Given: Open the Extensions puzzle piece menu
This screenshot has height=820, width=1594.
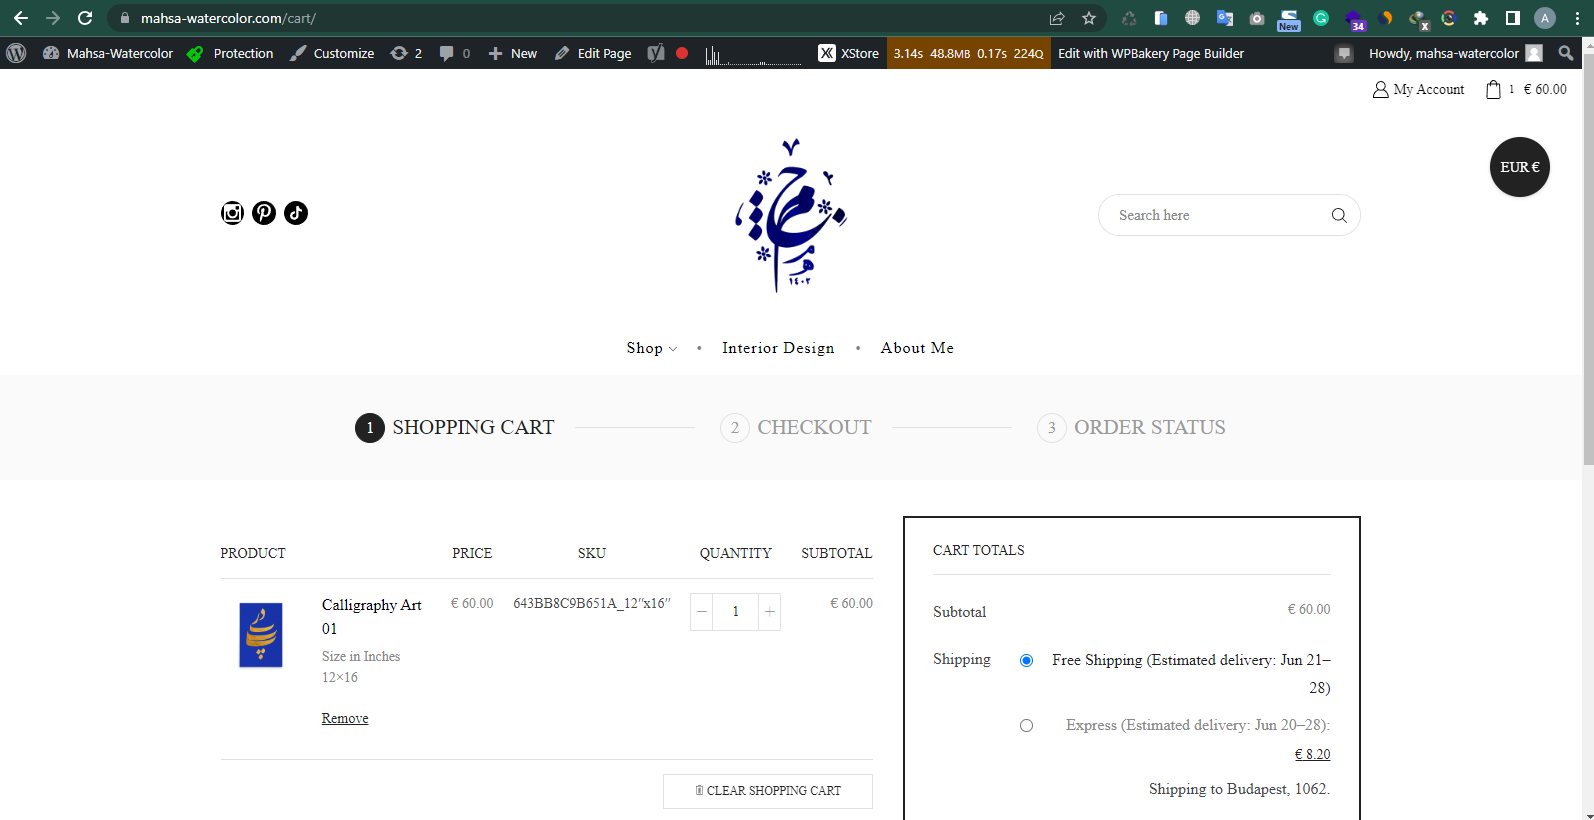Looking at the screenshot, I should coord(1481,18).
